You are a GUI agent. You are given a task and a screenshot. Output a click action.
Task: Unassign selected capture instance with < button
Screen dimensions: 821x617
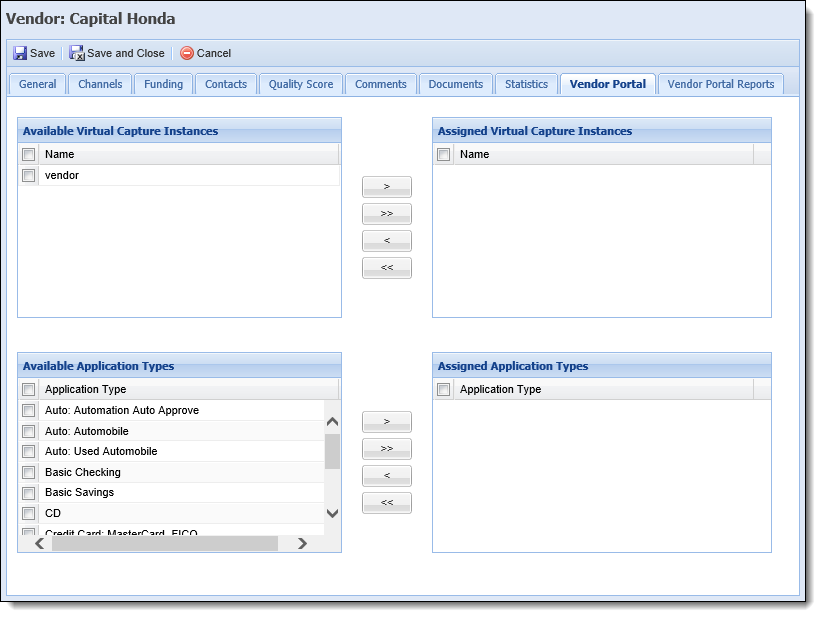tap(387, 241)
